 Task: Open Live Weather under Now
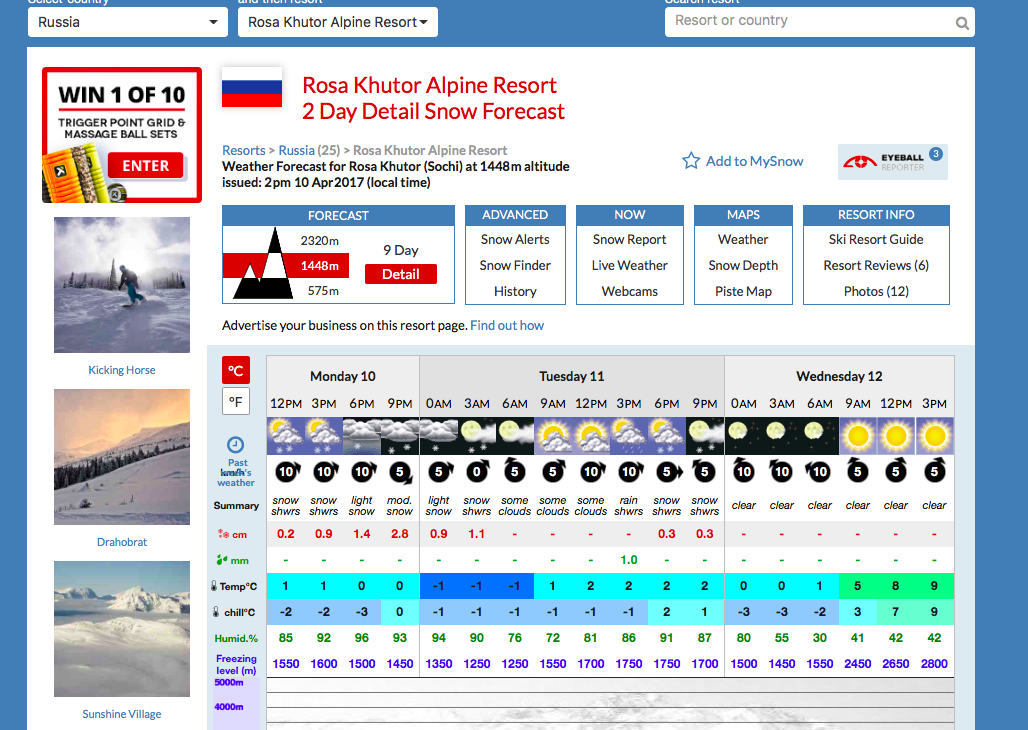coord(629,265)
